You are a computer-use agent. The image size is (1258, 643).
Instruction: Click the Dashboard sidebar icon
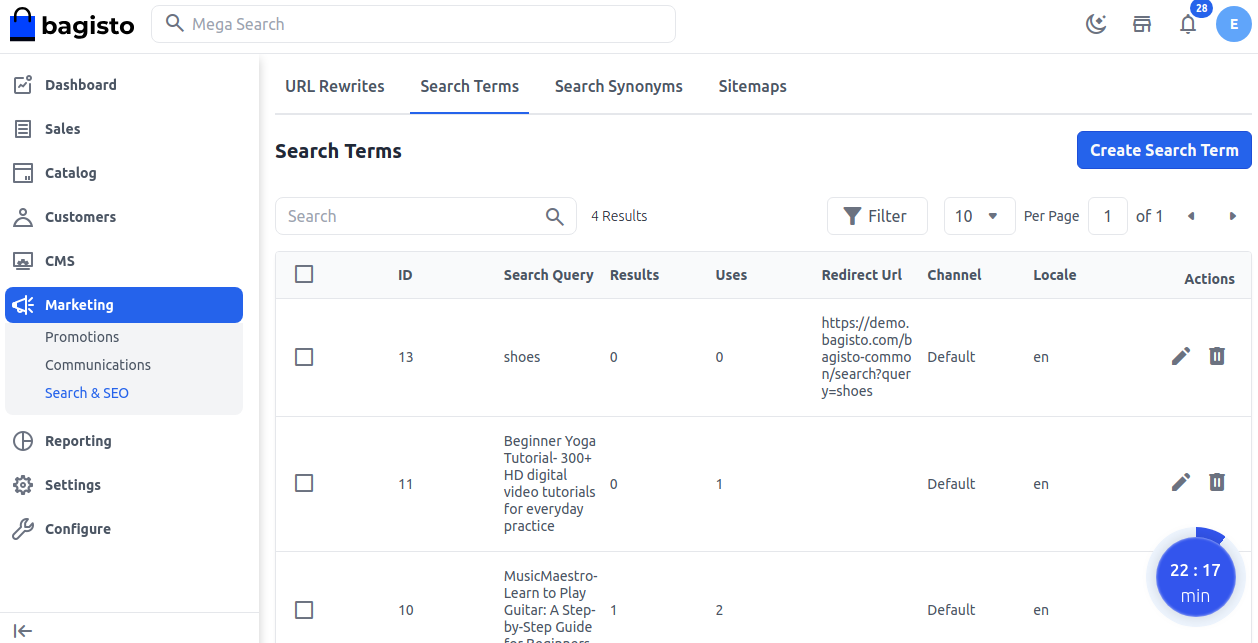click(x=22, y=84)
